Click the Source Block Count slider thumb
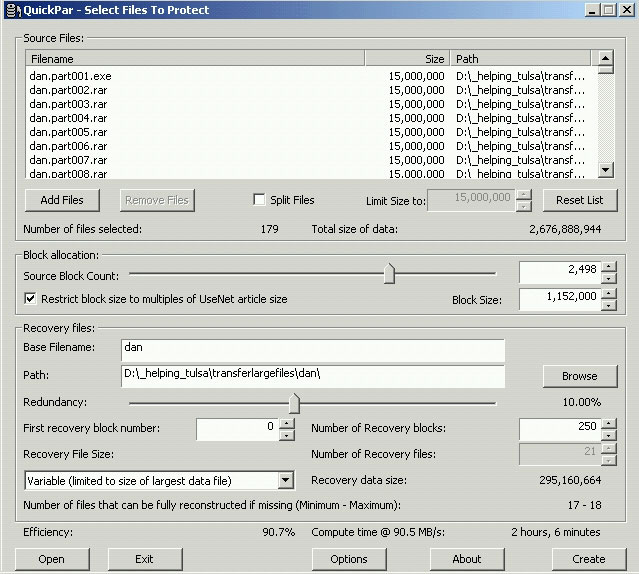This screenshot has width=639, height=574. [x=389, y=273]
